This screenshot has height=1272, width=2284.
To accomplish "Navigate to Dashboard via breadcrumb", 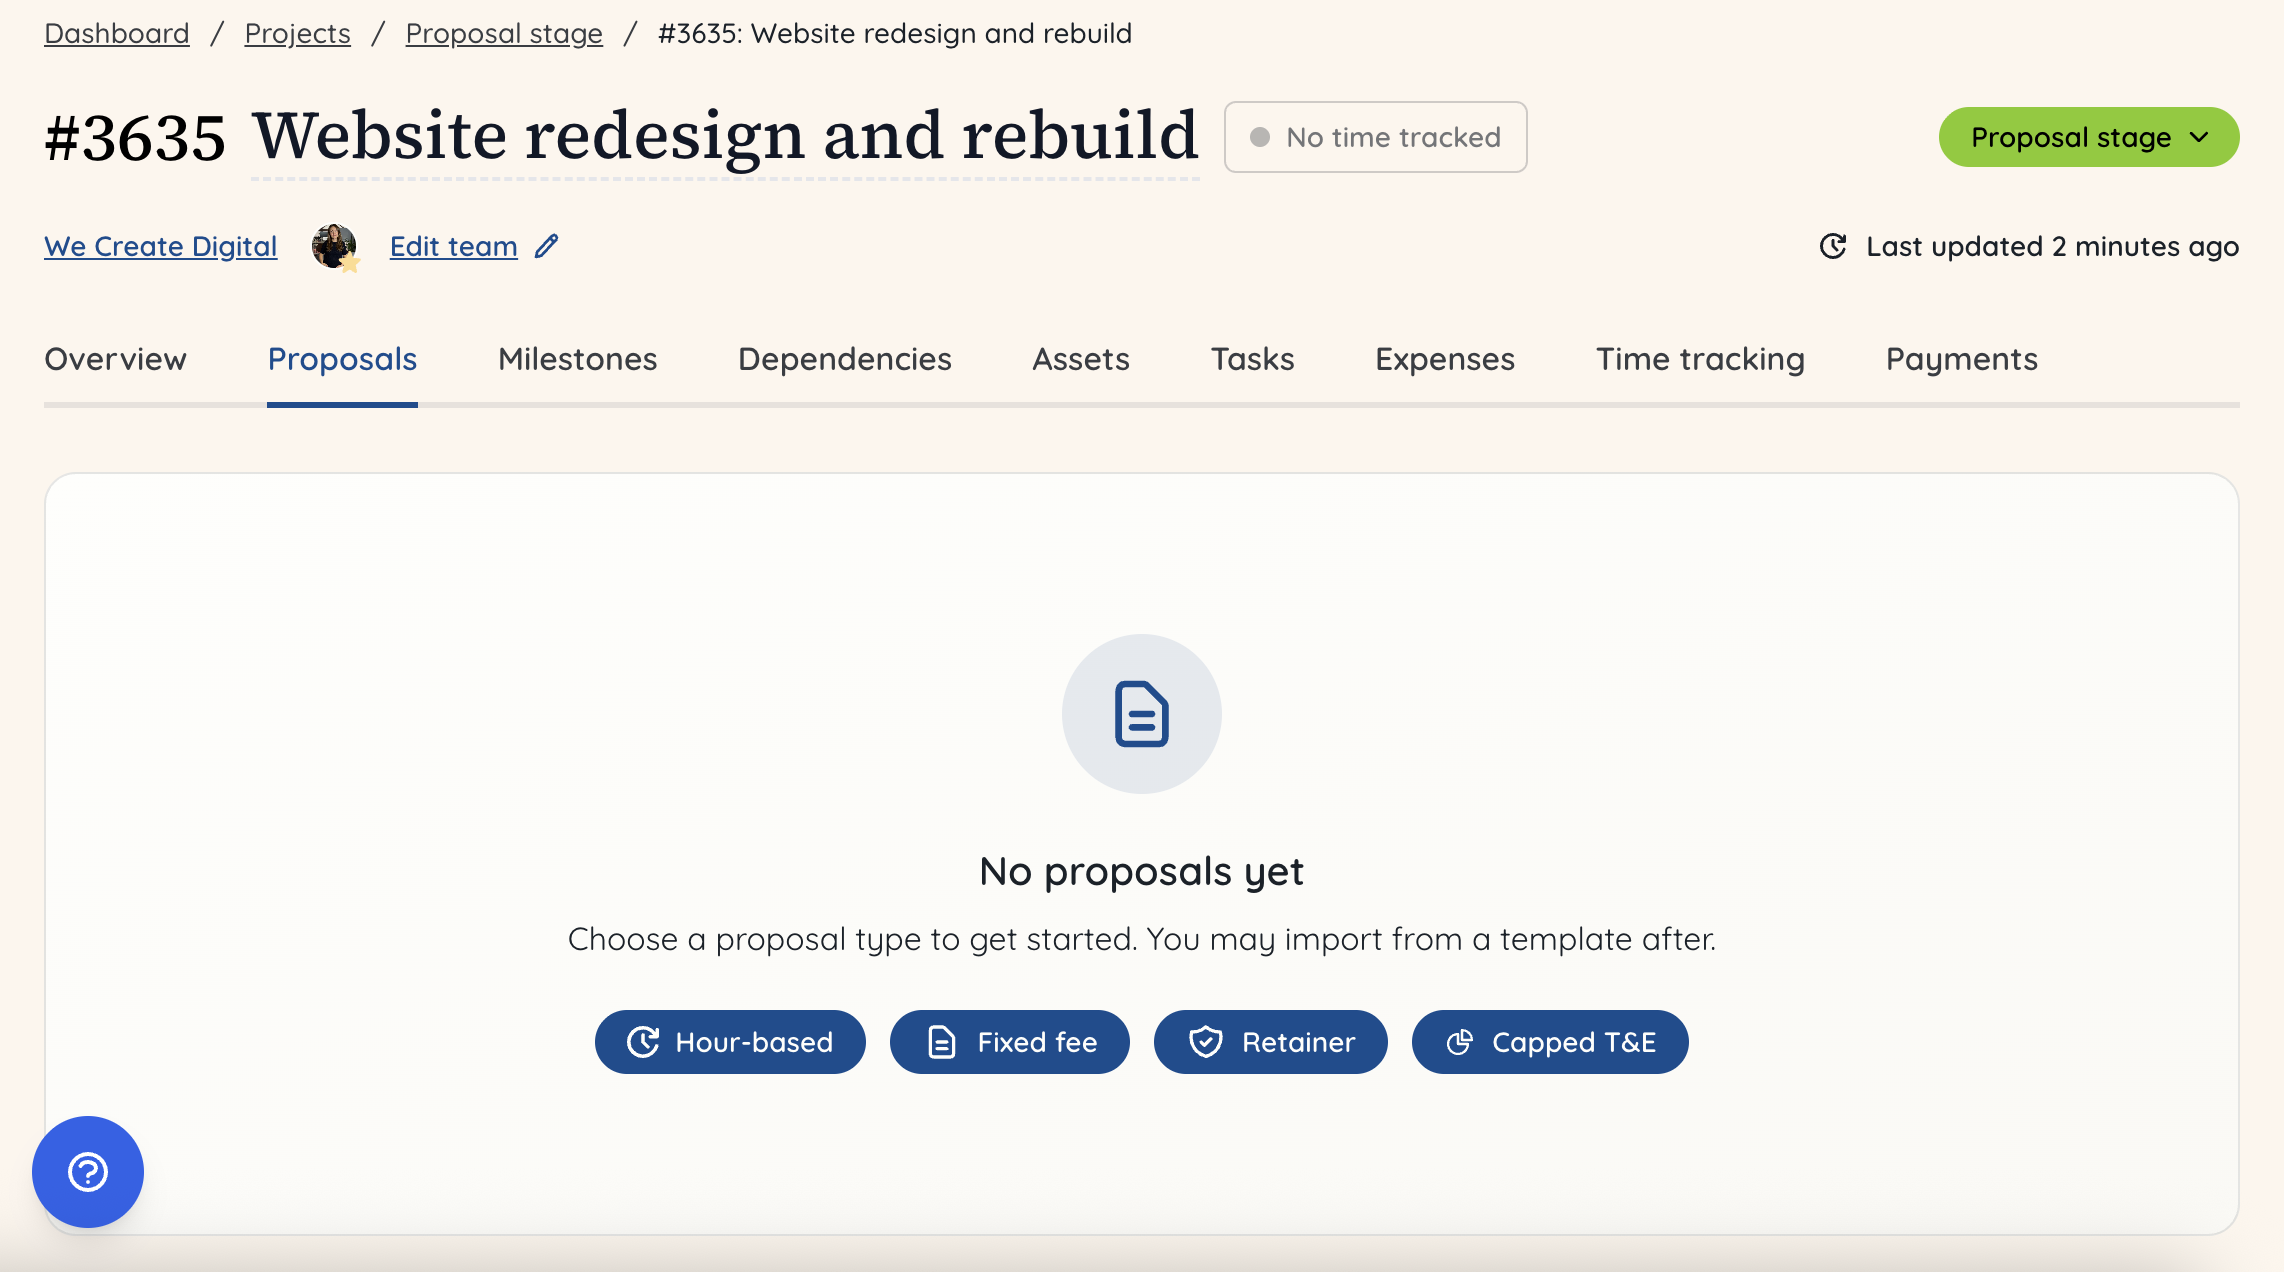I will coord(116,33).
